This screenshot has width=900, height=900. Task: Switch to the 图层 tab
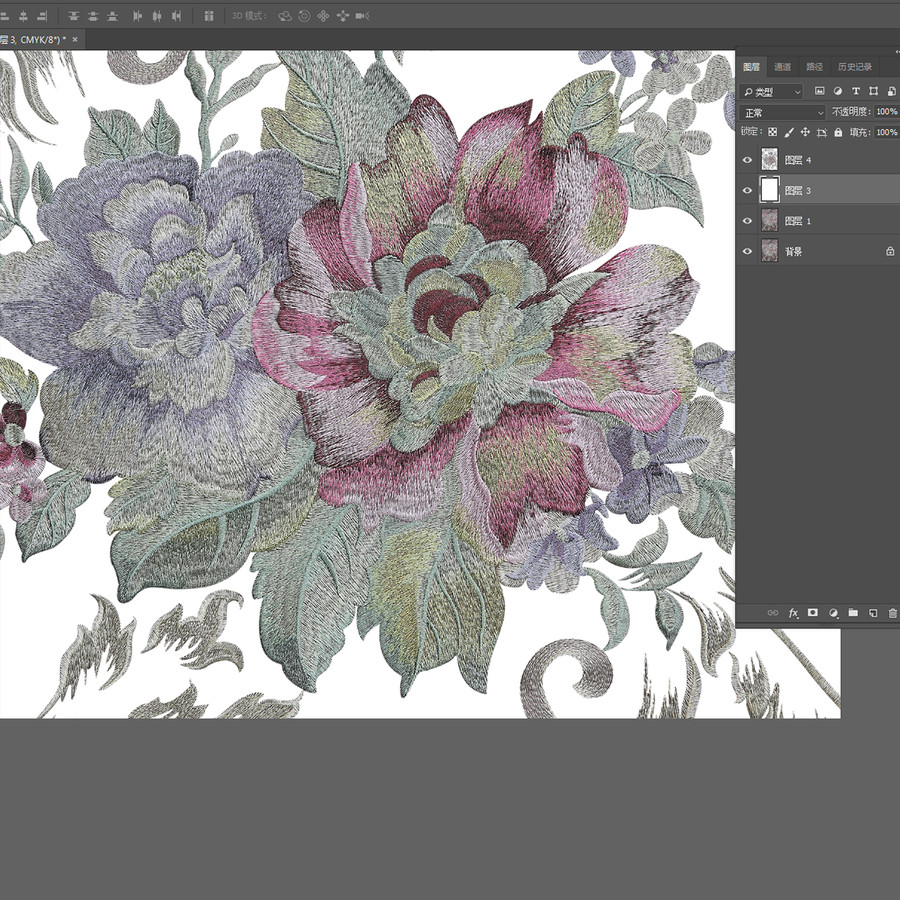click(x=751, y=67)
